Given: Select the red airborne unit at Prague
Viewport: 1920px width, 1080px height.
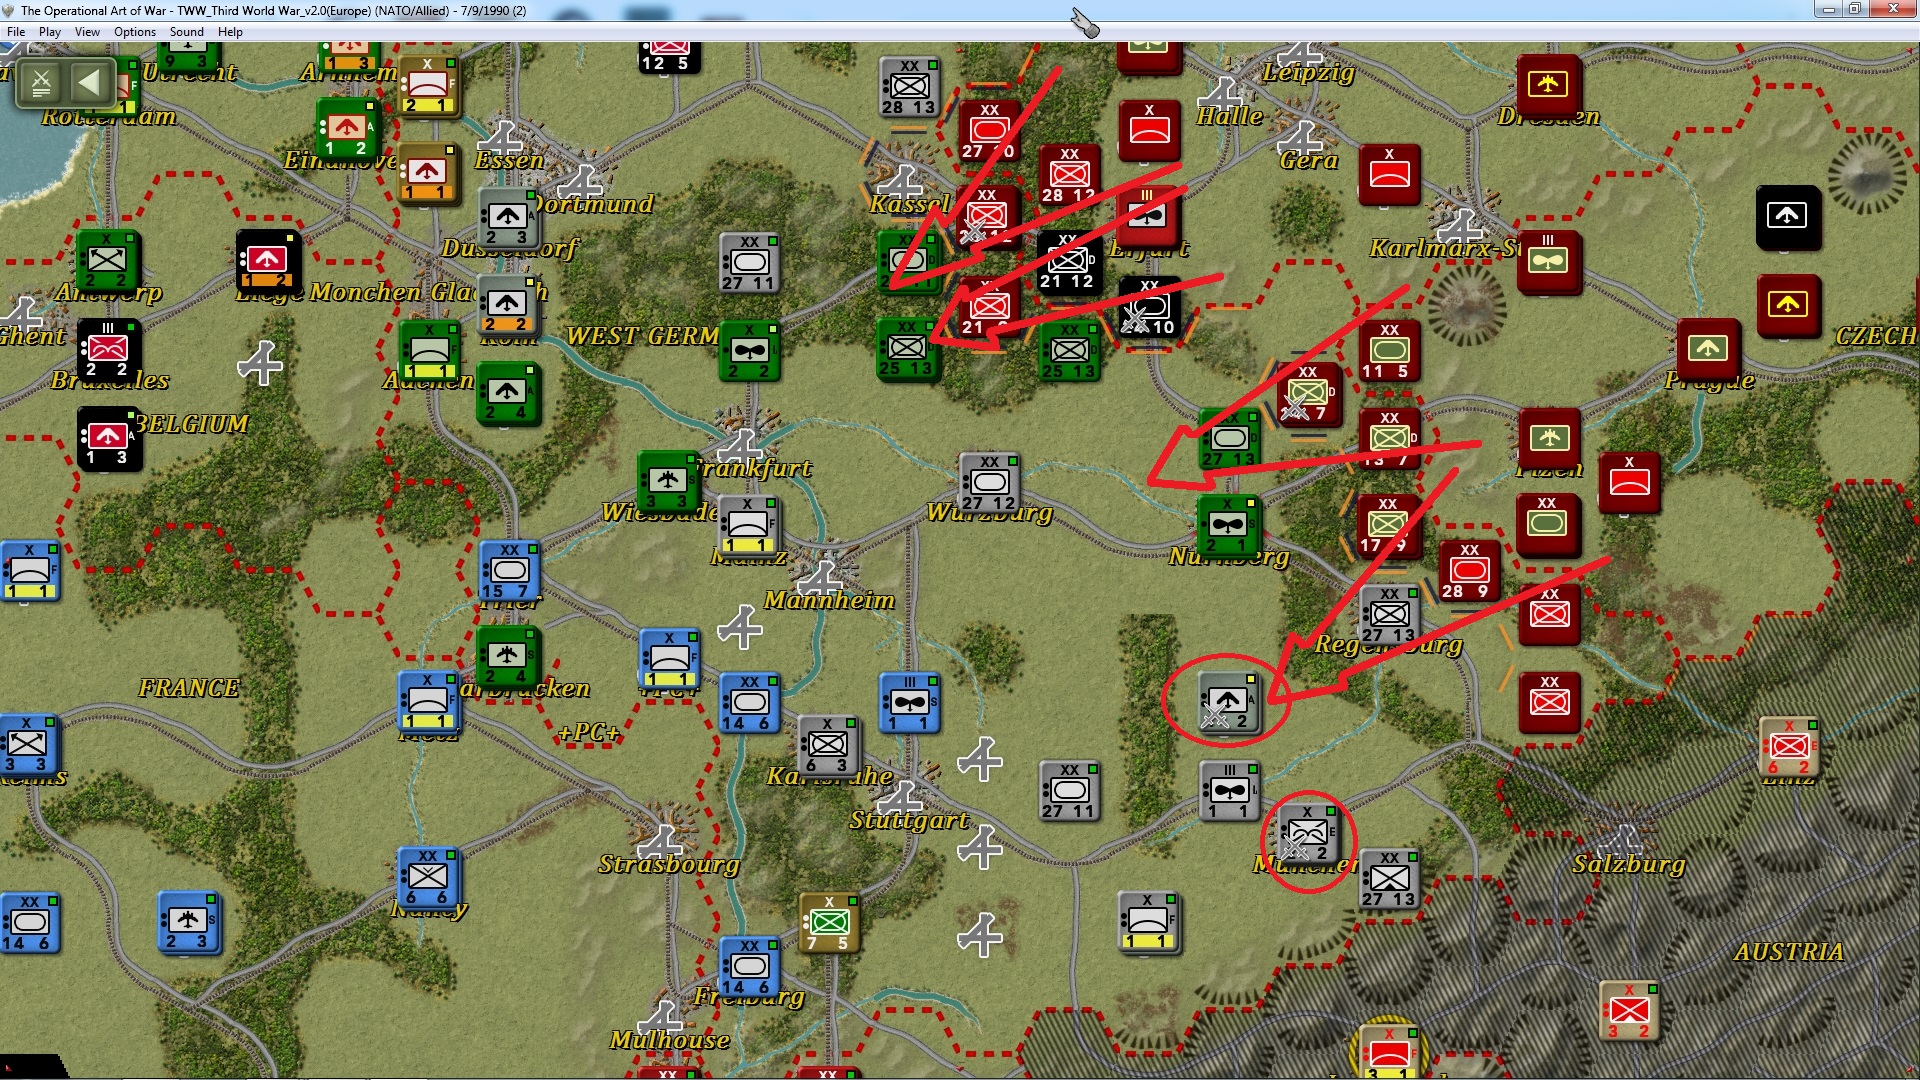Looking at the screenshot, I should click(x=1708, y=349).
